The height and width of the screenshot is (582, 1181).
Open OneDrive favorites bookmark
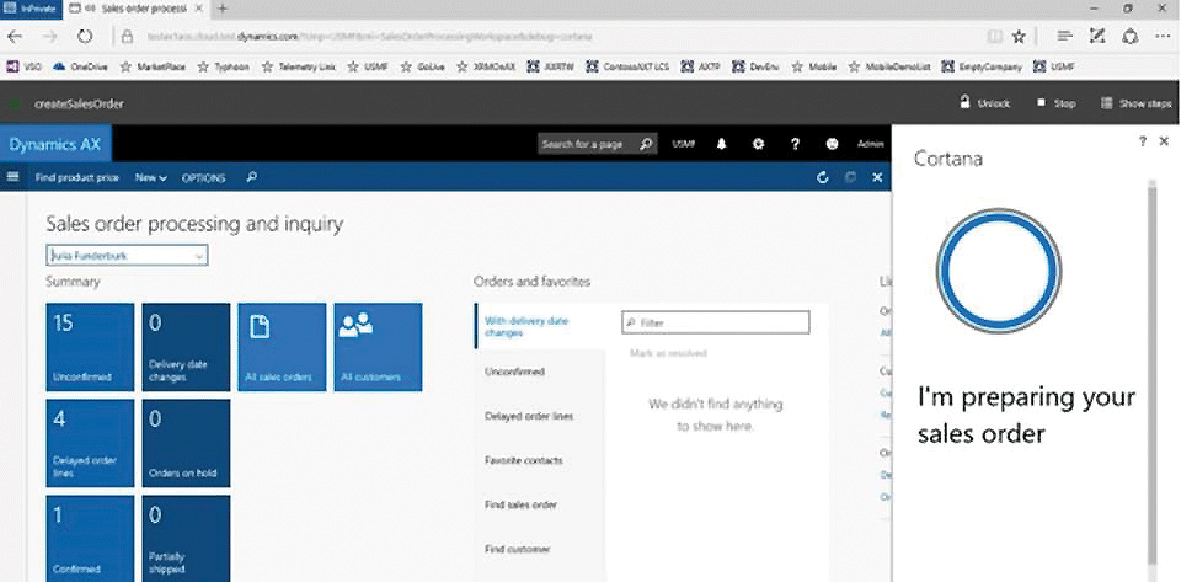tap(81, 67)
